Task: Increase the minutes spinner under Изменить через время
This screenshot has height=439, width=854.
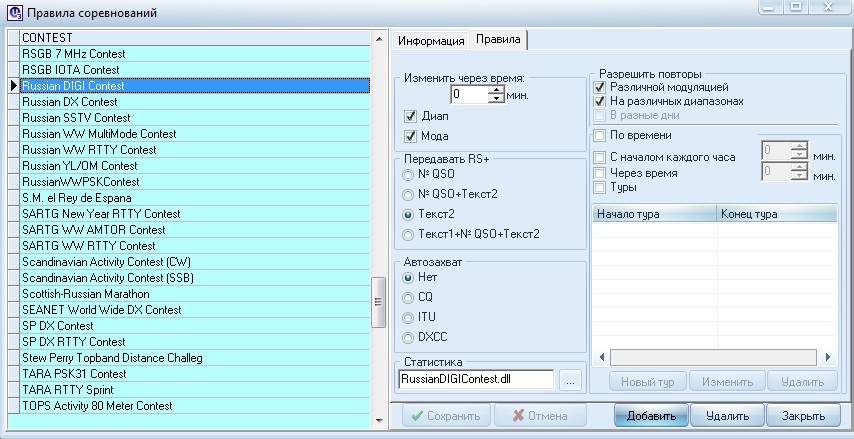Action: click(x=496, y=90)
